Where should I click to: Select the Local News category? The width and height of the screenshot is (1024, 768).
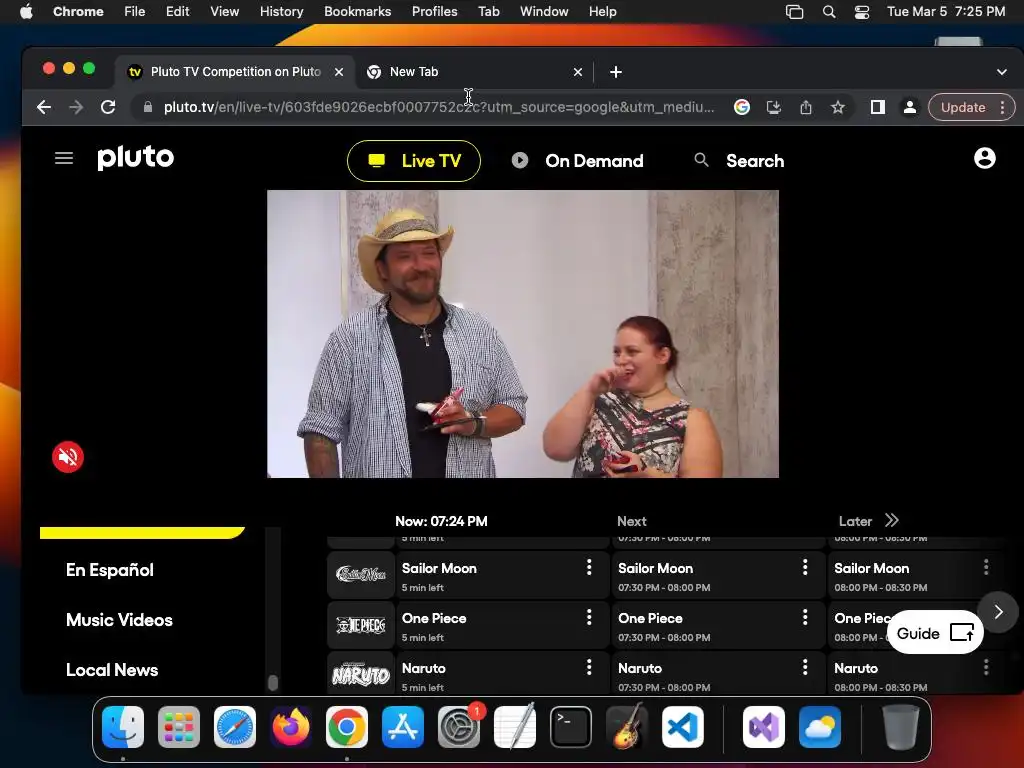coord(112,670)
